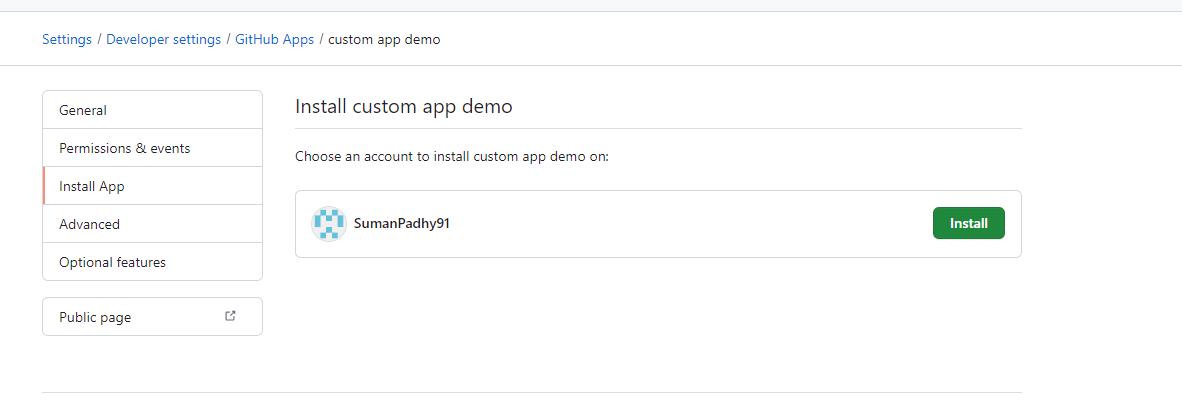Screen dimensions: 1182x412
Task: Click the SumanPadhy91 account name
Action: coord(401,224)
